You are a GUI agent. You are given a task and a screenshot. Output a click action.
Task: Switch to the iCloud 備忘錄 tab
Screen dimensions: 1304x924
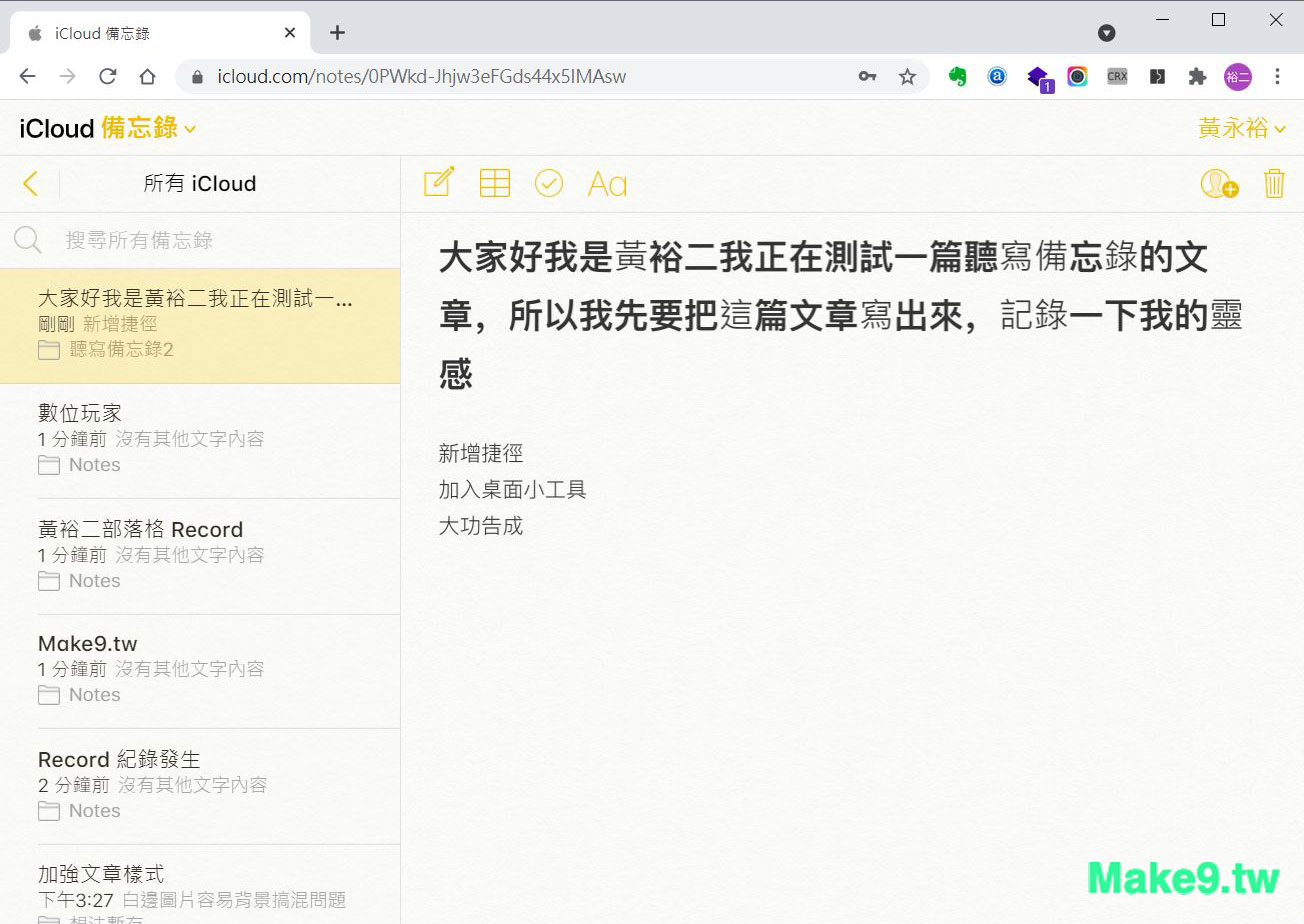[x=160, y=33]
